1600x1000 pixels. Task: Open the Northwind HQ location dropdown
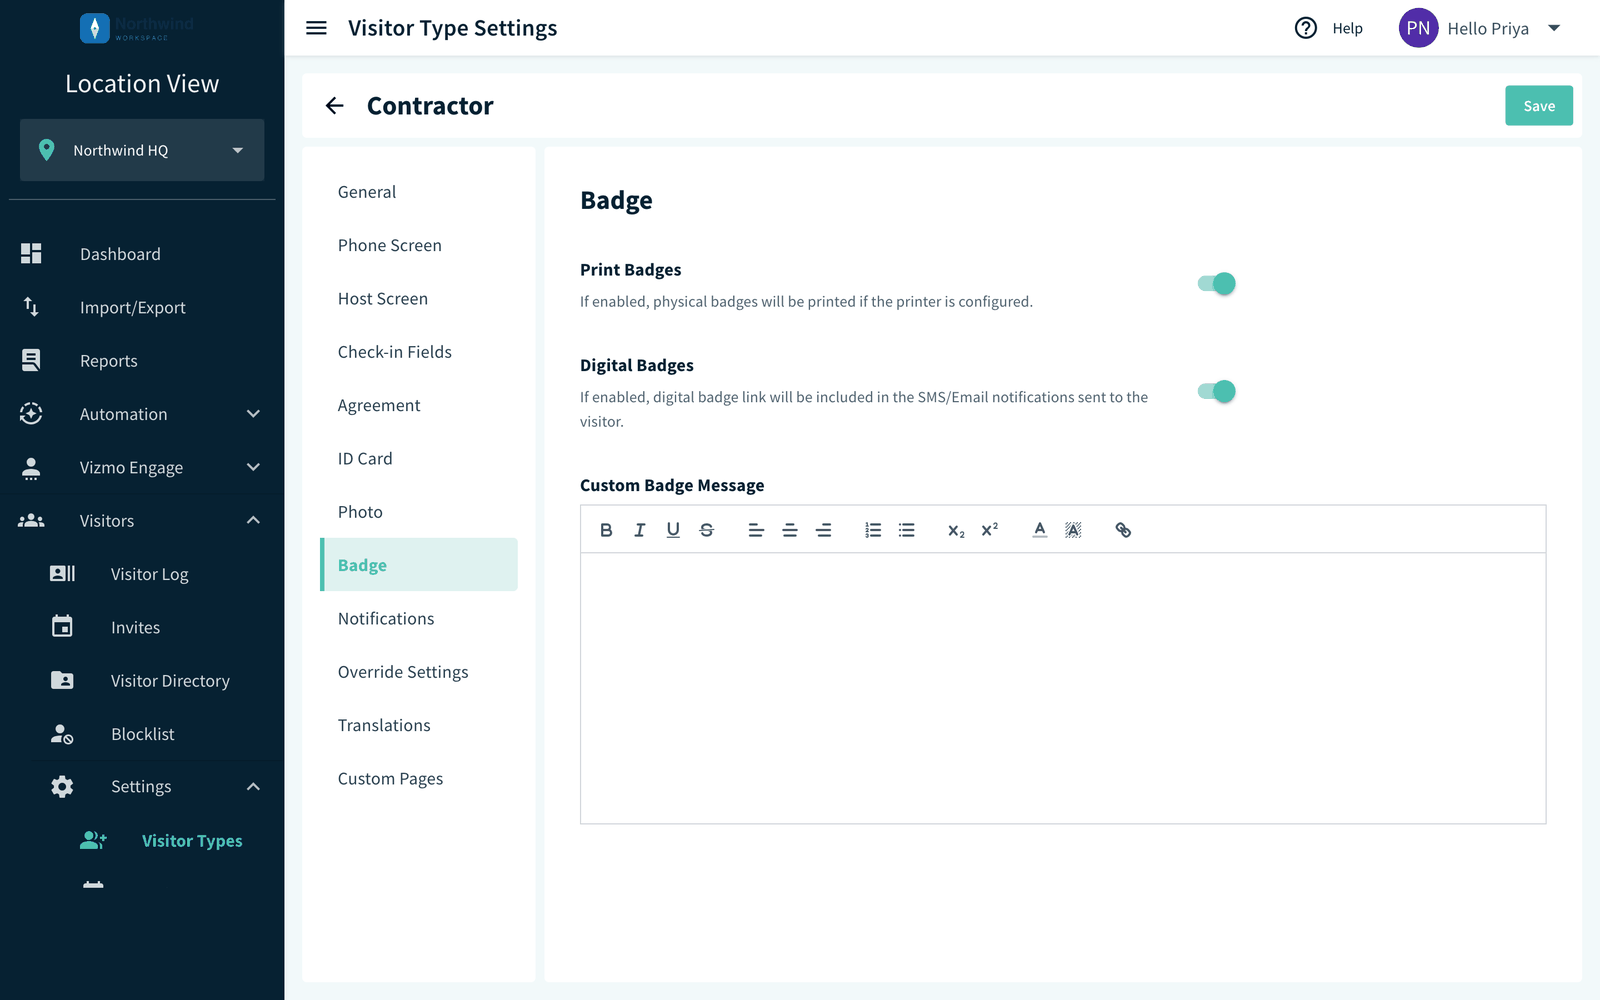click(142, 150)
